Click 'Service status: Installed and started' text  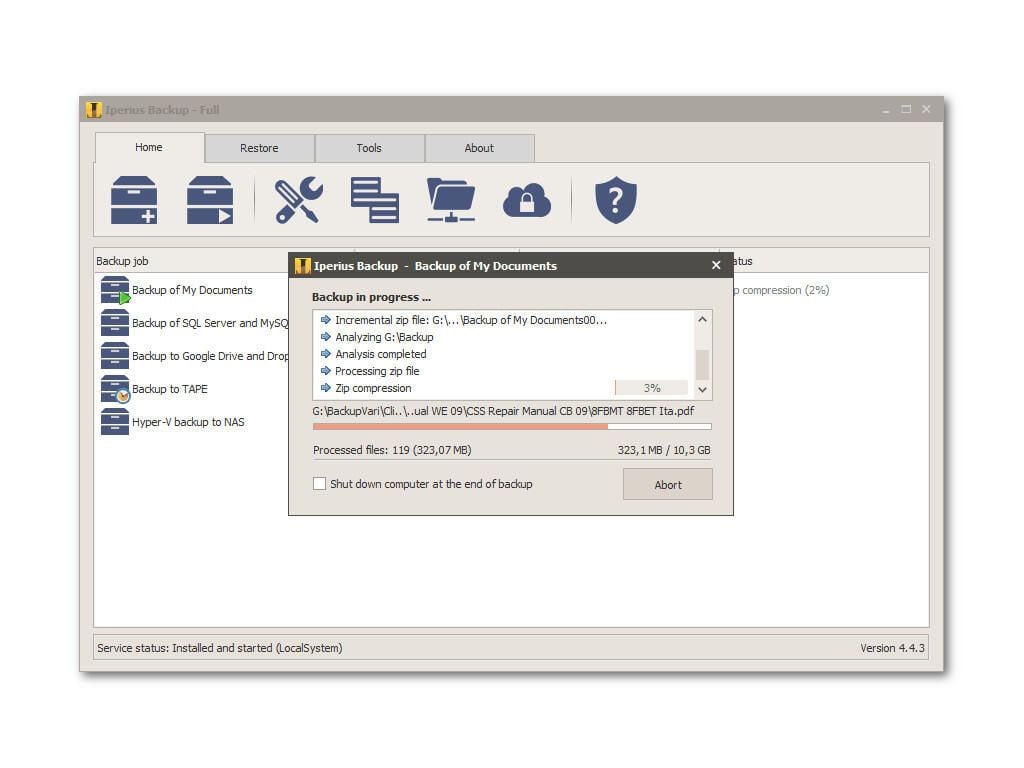(x=219, y=648)
